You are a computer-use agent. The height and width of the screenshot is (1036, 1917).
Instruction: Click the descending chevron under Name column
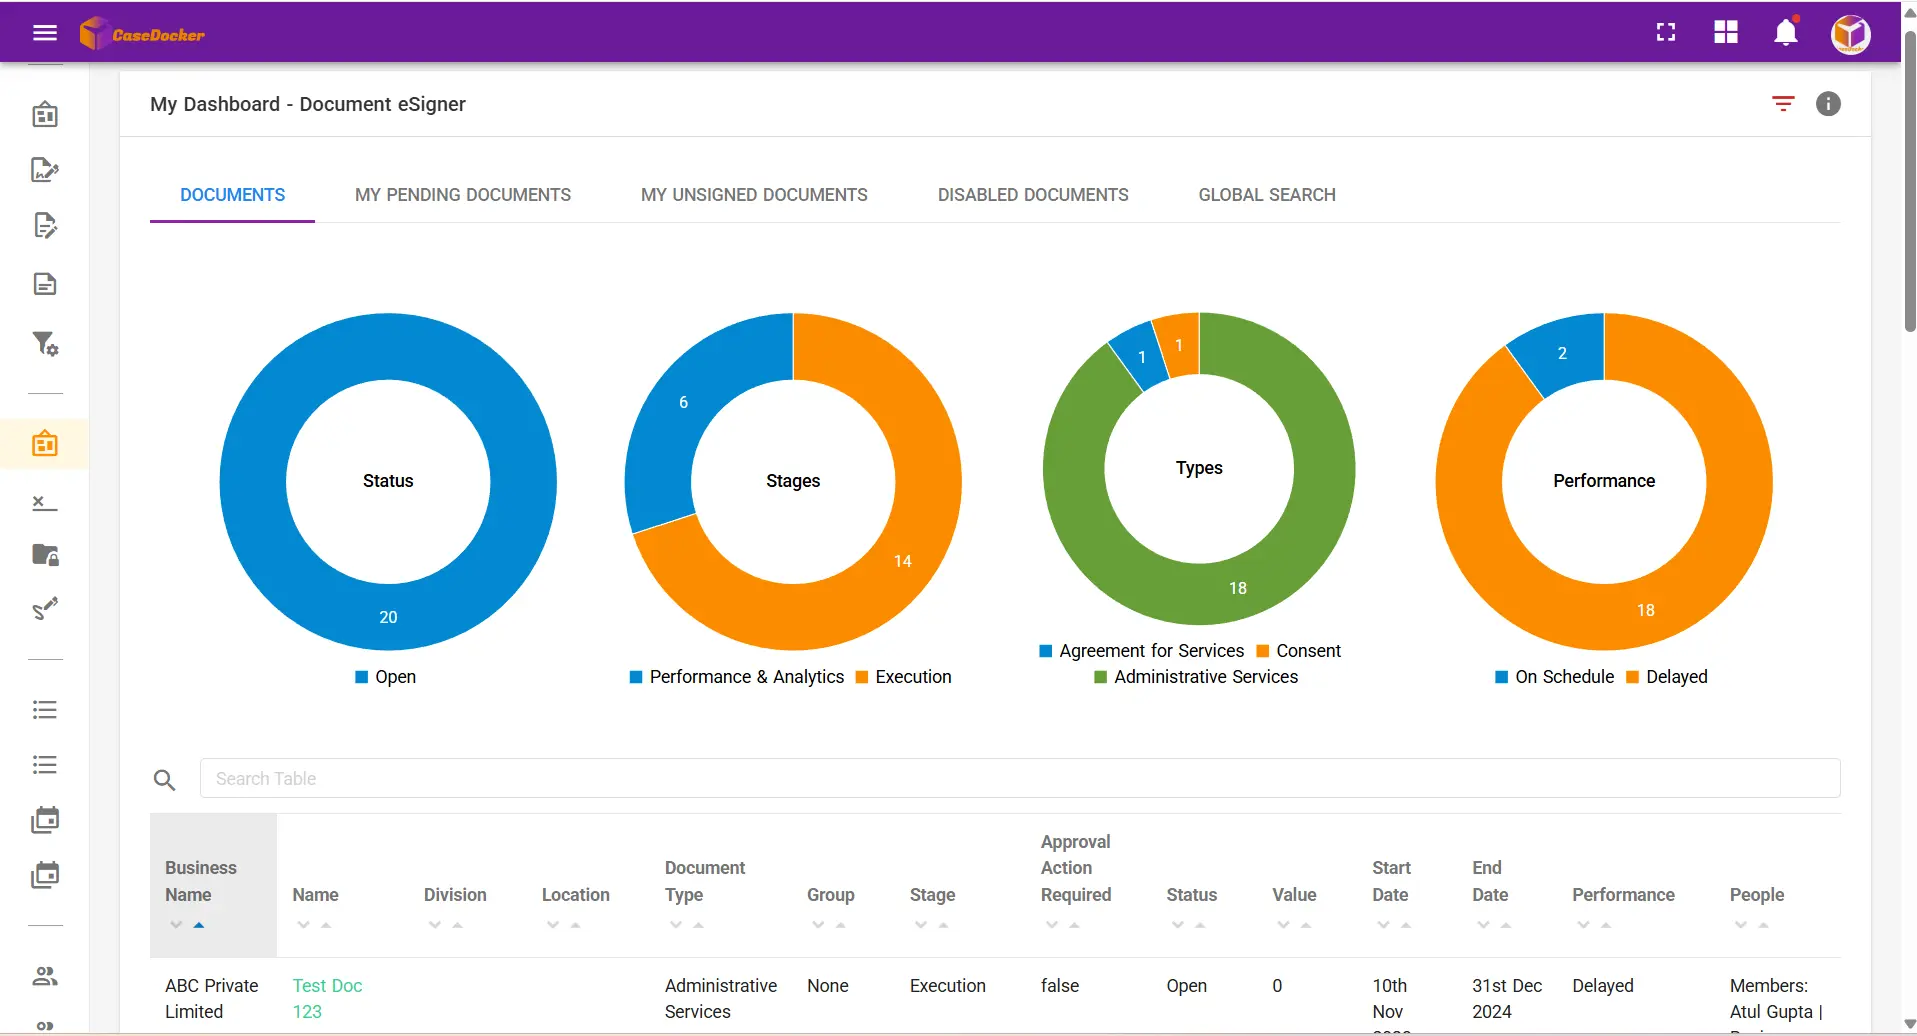click(x=303, y=925)
